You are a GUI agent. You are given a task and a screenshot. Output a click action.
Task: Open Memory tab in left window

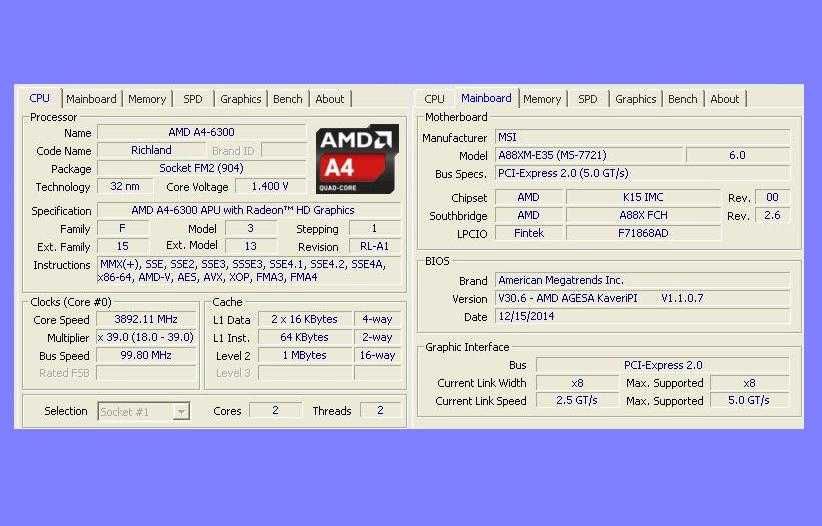click(147, 99)
